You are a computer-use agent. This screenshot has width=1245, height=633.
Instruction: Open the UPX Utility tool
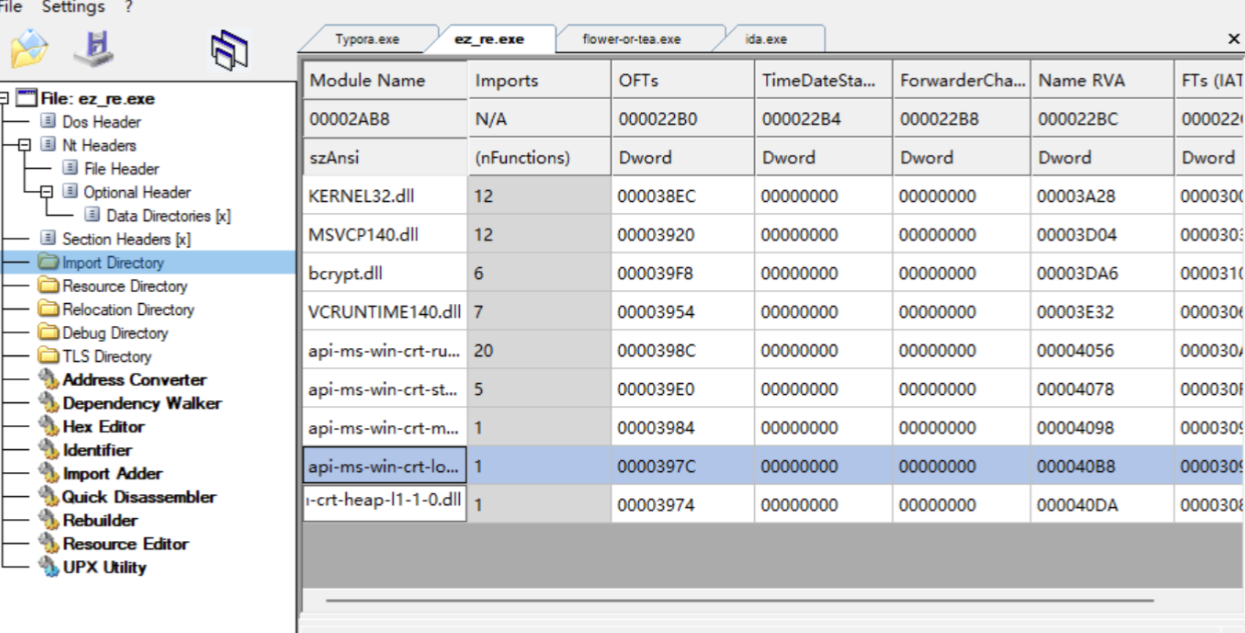tap(104, 567)
